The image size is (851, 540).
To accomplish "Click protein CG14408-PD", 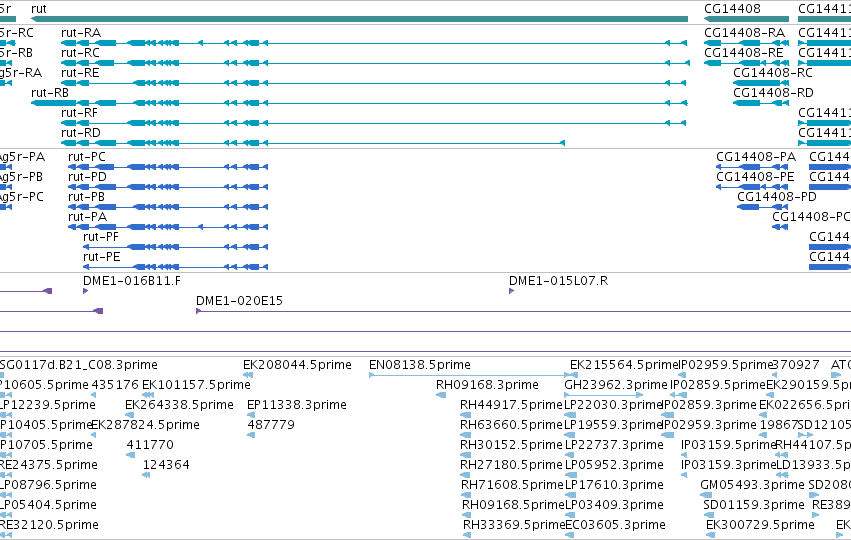I will [777, 197].
